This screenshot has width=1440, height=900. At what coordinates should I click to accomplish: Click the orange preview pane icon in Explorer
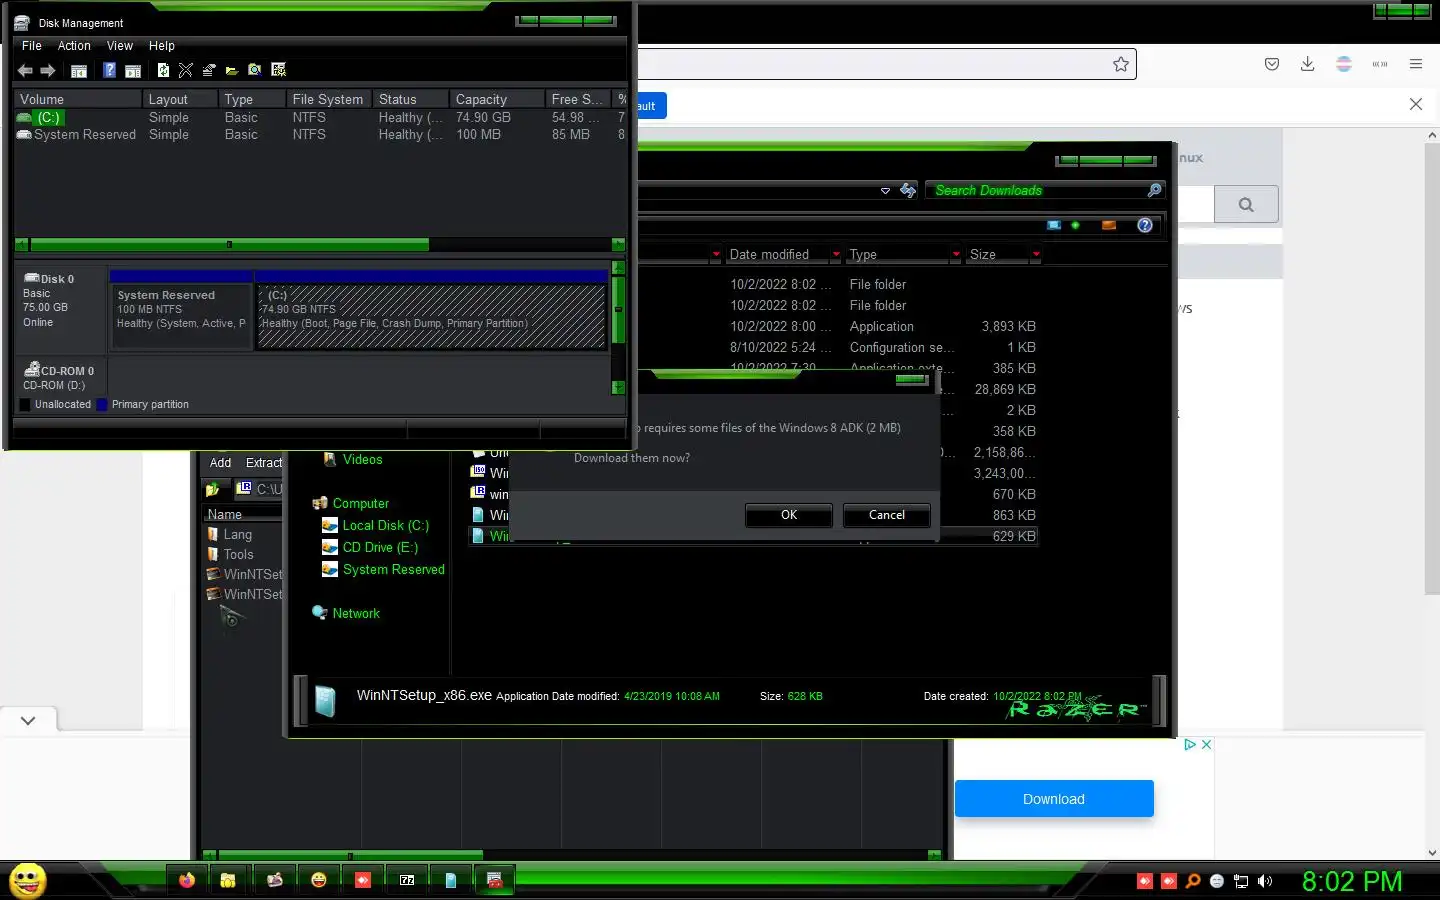click(1108, 225)
